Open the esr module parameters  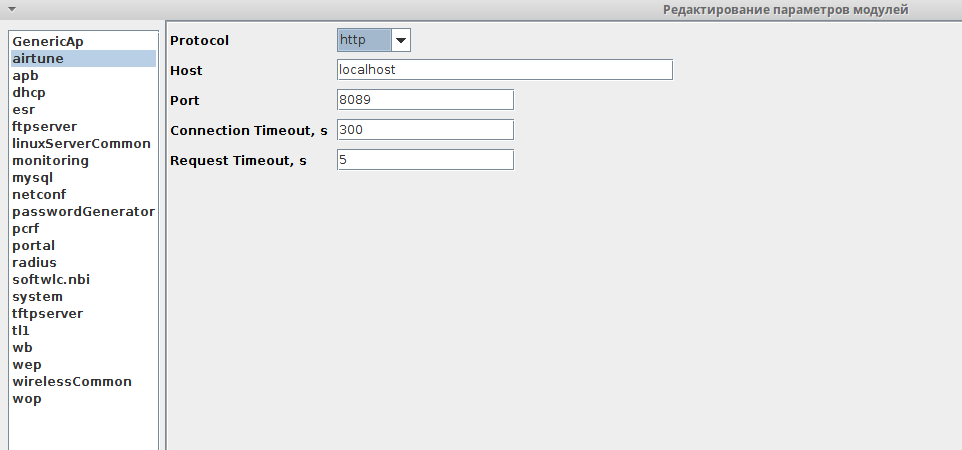coord(23,110)
